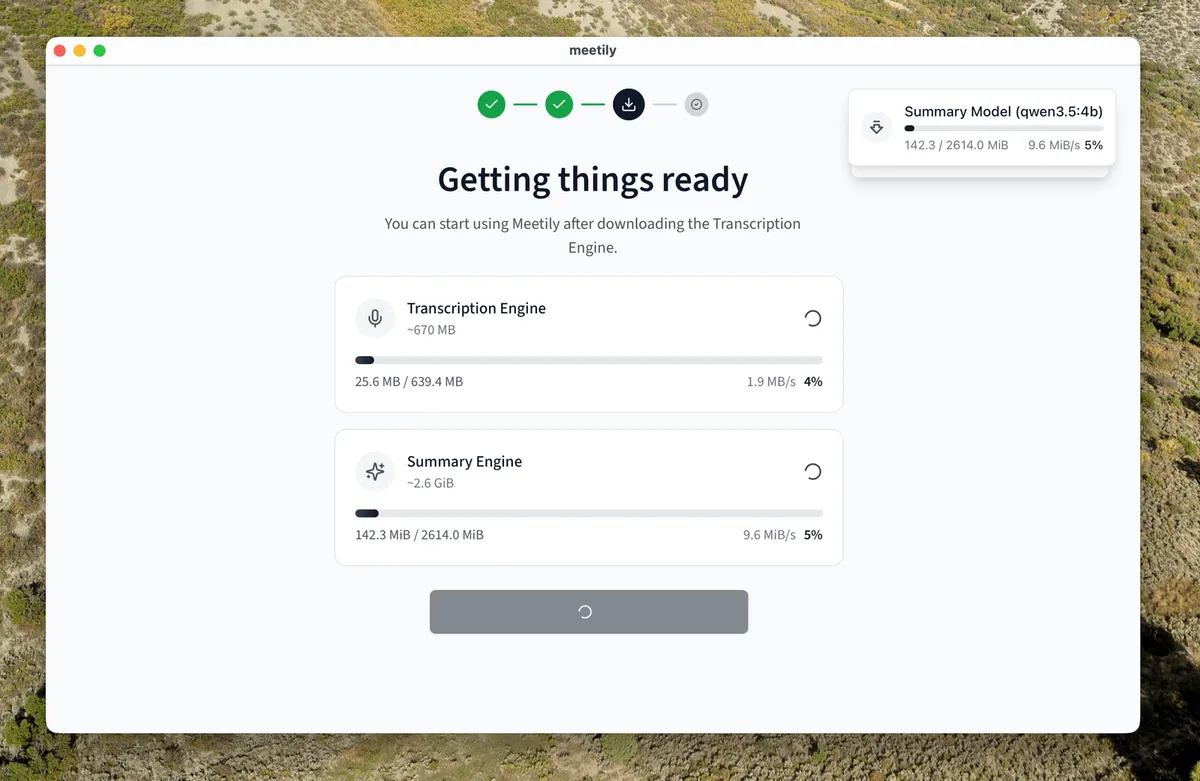Click the 'Summary Engine' title
The width and height of the screenshot is (1200, 781).
464,461
